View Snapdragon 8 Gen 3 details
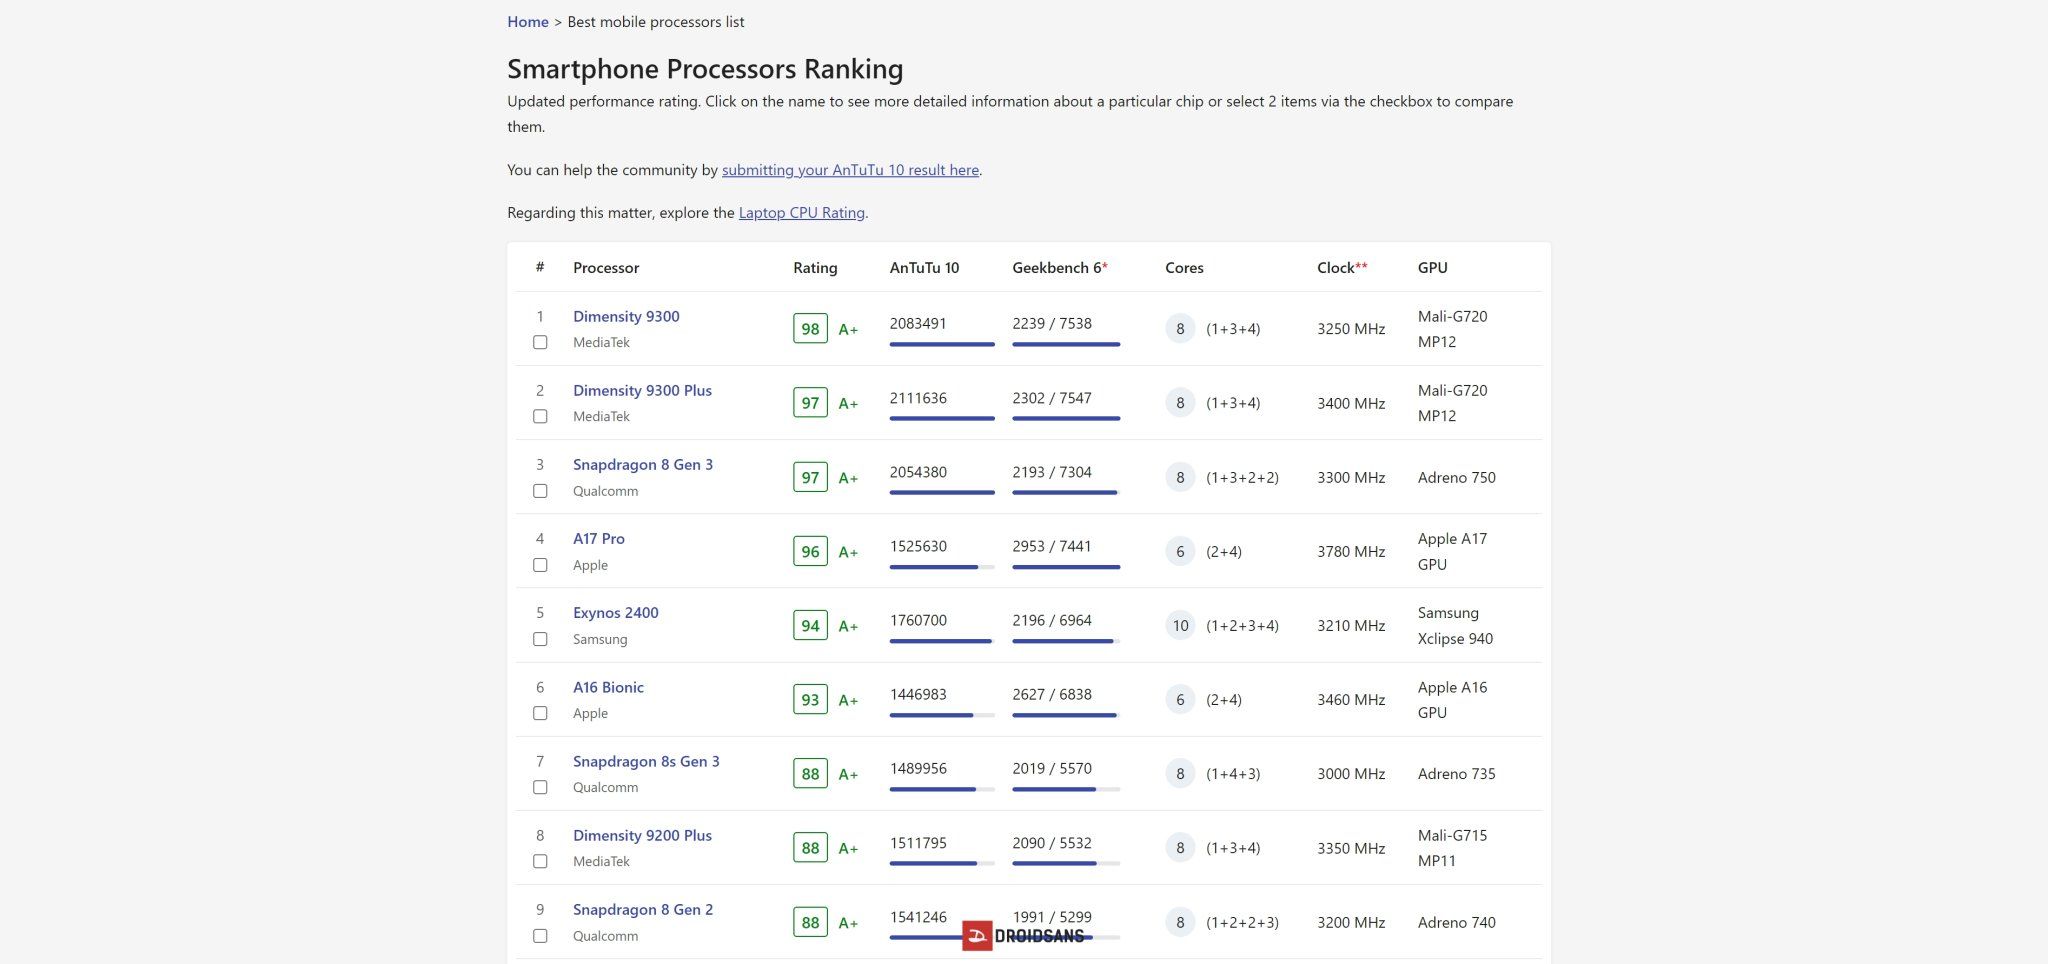The width and height of the screenshot is (2048, 964). tap(642, 465)
